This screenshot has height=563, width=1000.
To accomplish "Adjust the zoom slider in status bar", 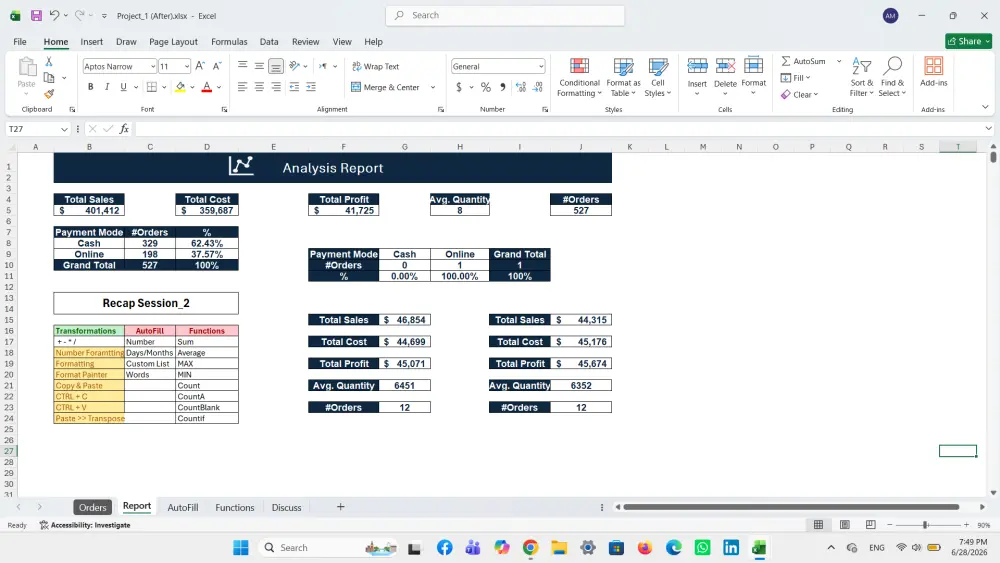I will [x=925, y=525].
